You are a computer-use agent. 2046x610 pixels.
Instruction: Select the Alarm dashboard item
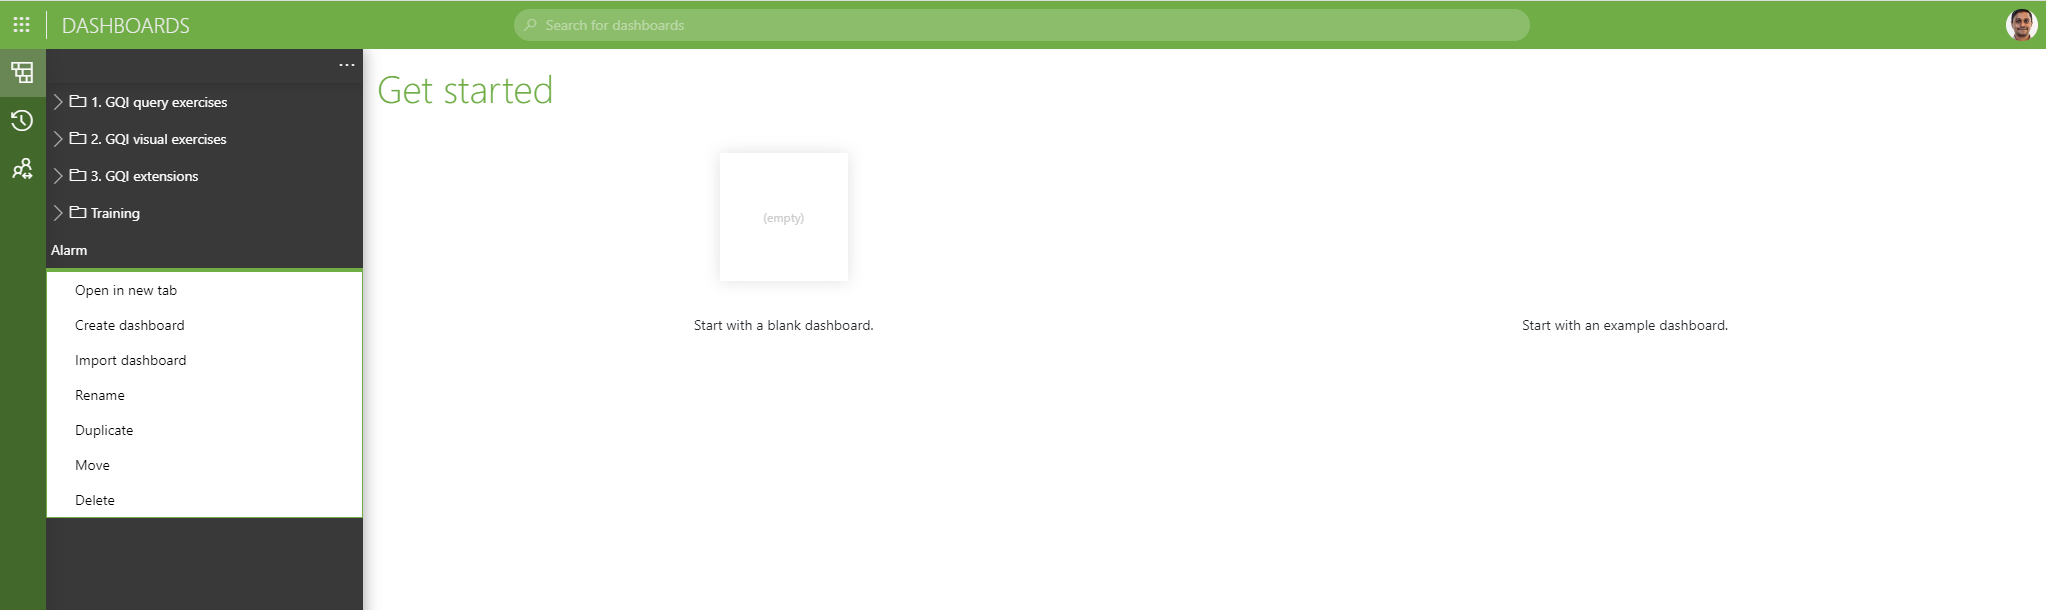(x=204, y=250)
